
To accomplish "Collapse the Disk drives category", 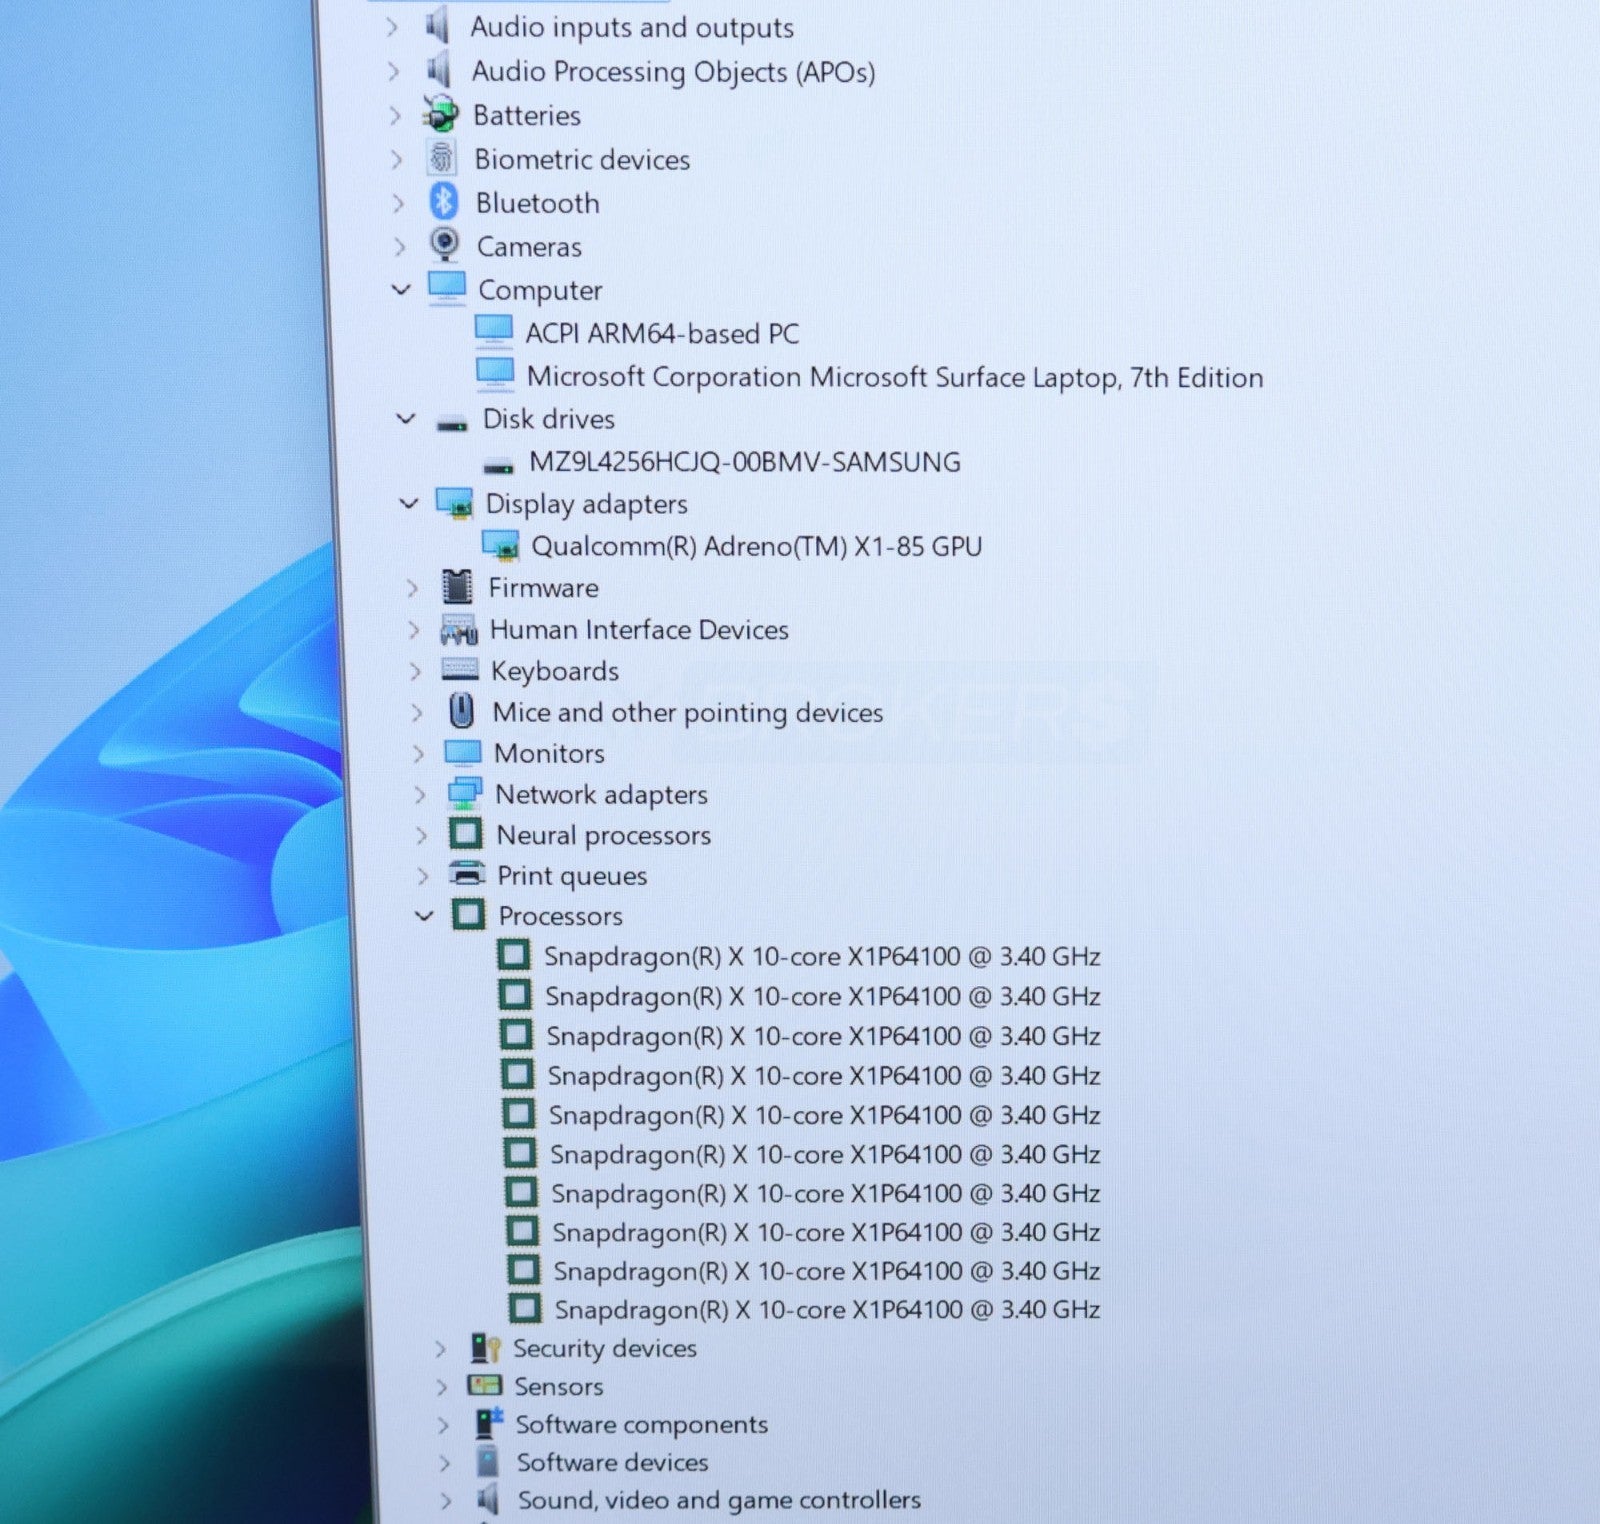I will [406, 419].
